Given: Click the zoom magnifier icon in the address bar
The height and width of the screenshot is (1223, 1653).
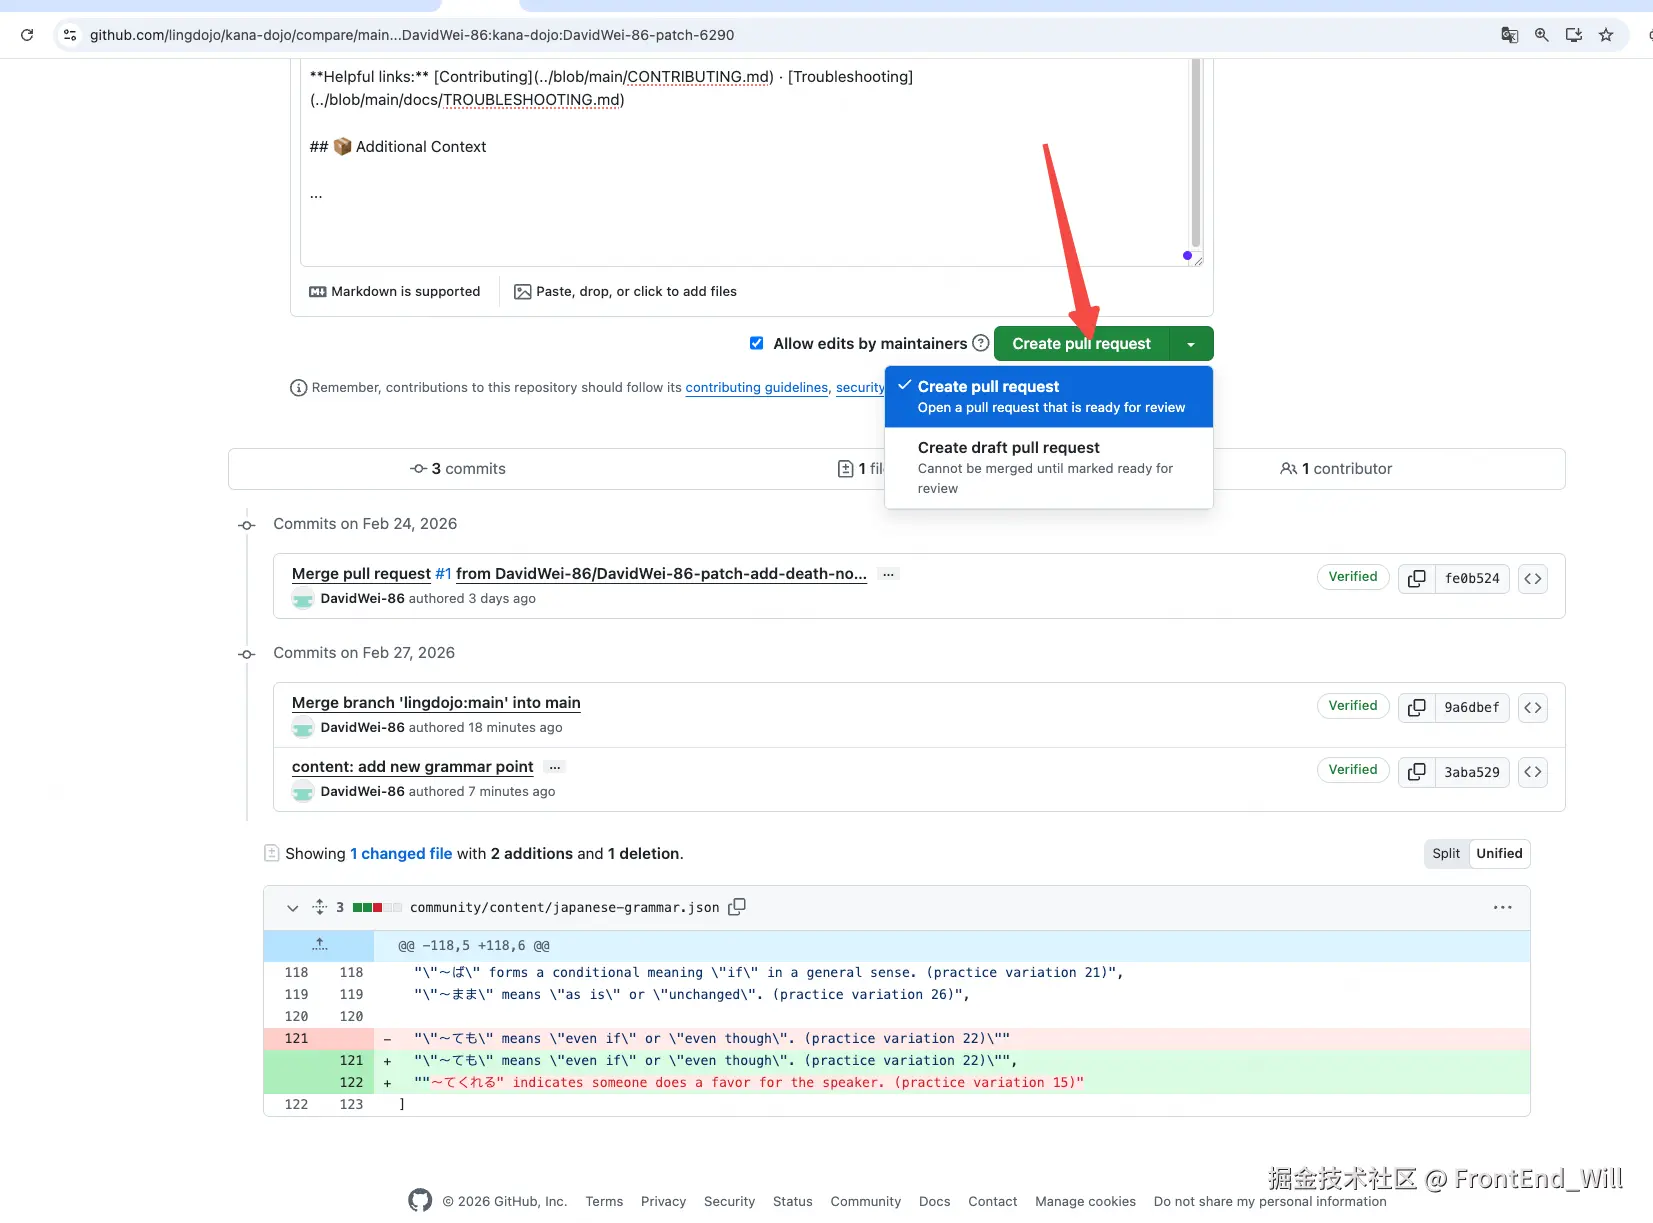Looking at the screenshot, I should [x=1542, y=35].
